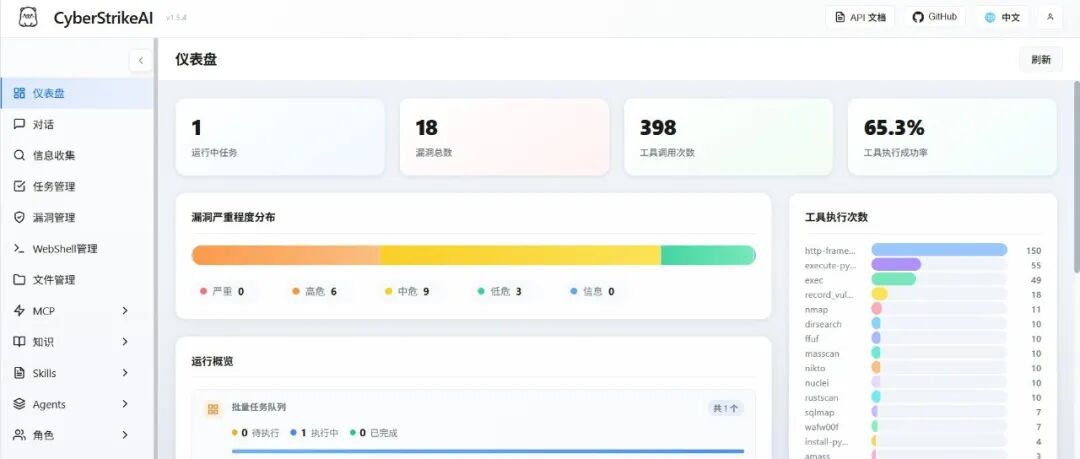Open the 对话 menu item
This screenshot has height=459, width=1080.
tap(76, 124)
